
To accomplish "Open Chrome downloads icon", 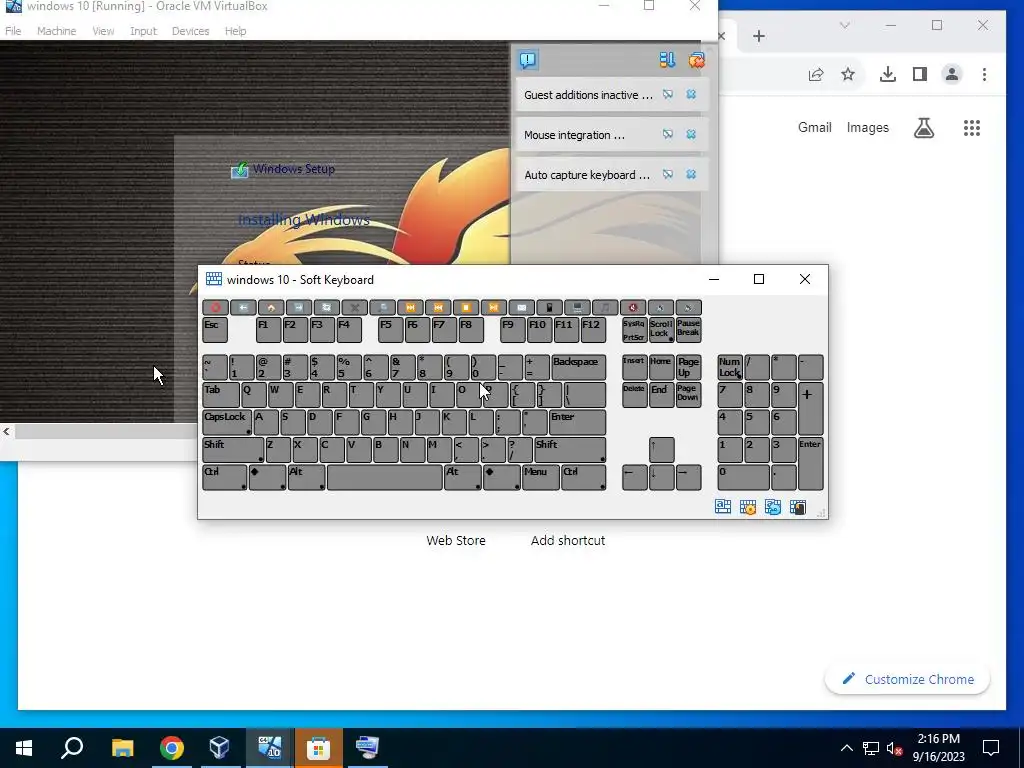I will (888, 74).
